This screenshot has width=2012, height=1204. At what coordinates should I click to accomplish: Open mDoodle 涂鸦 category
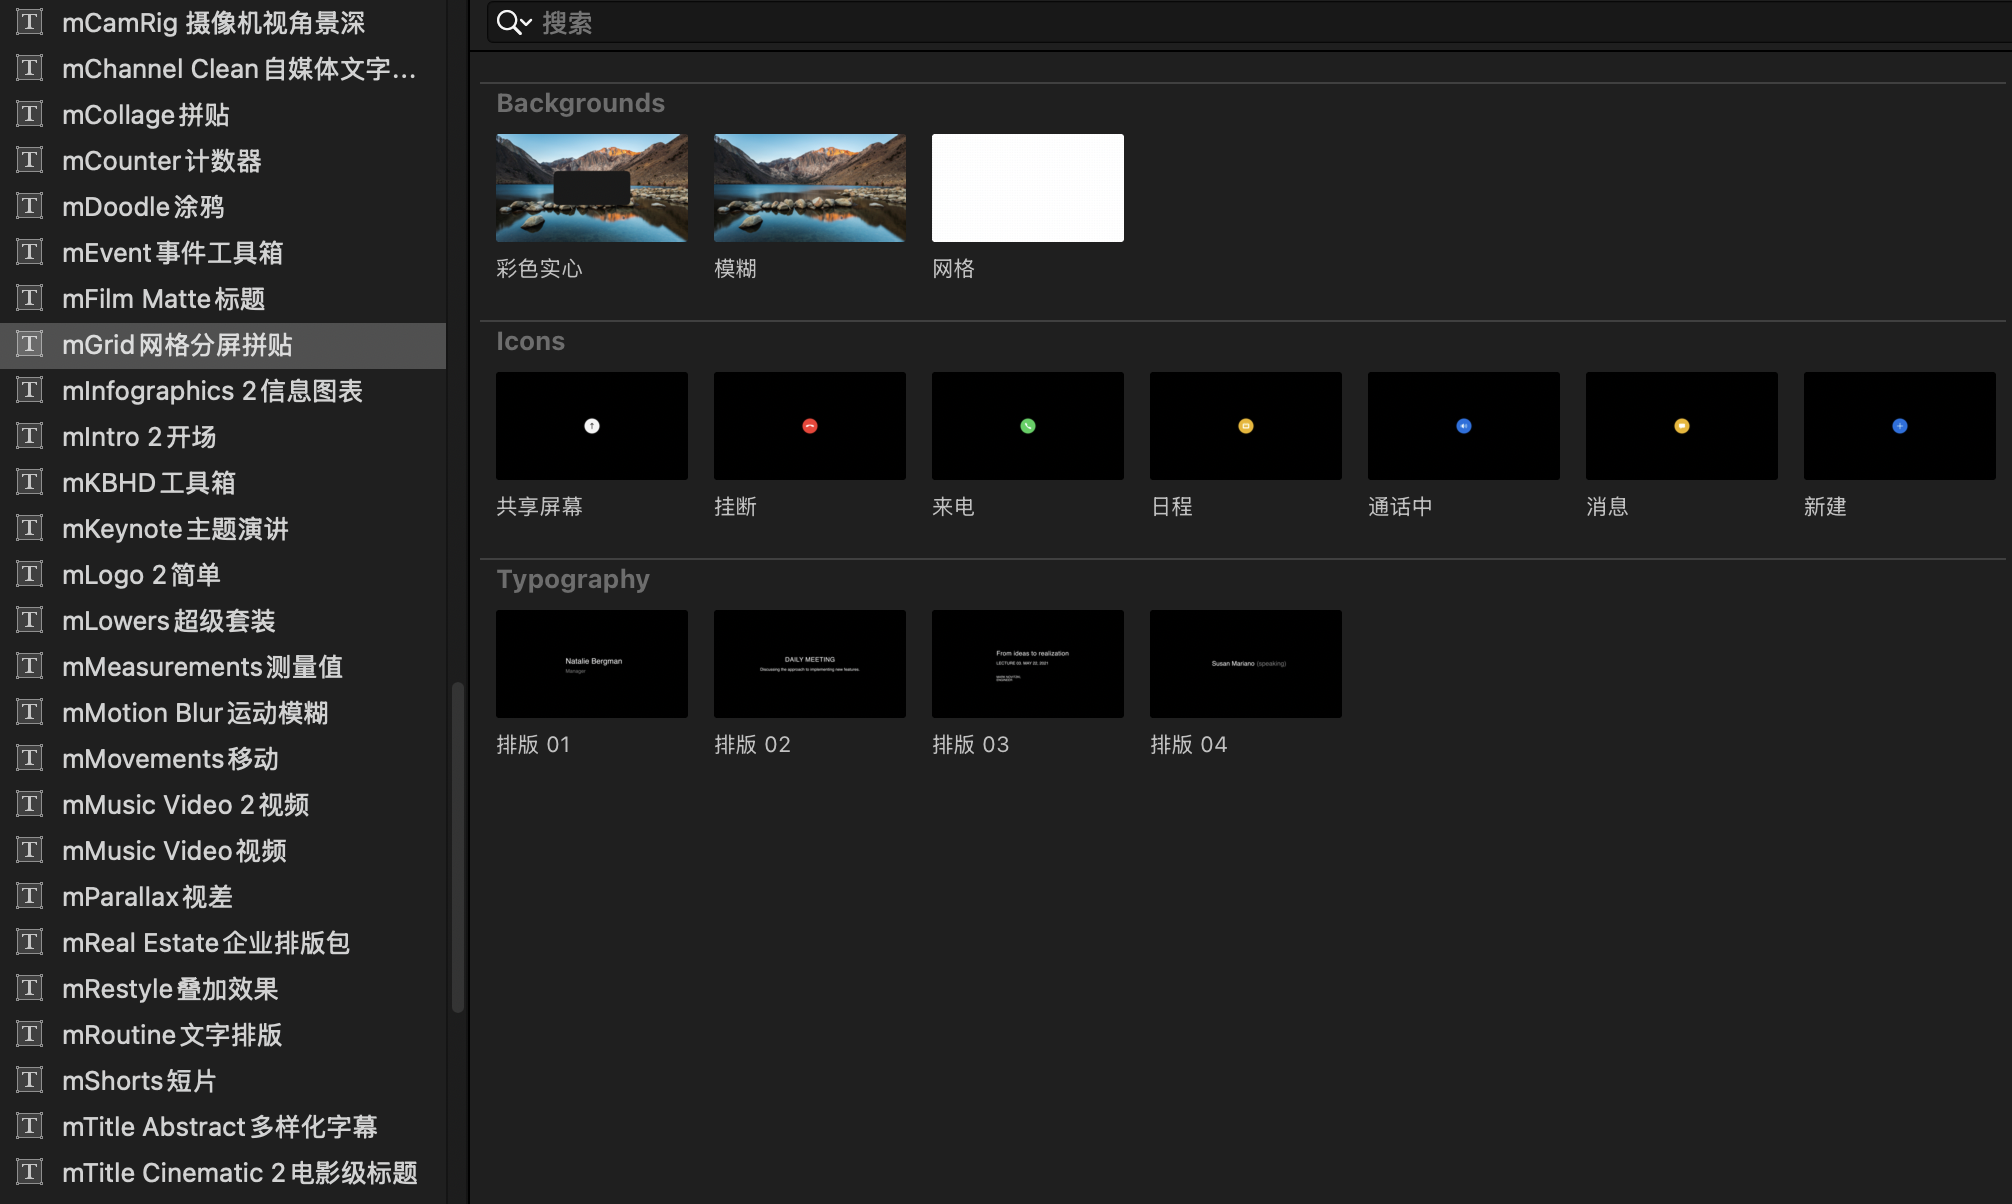coord(223,206)
